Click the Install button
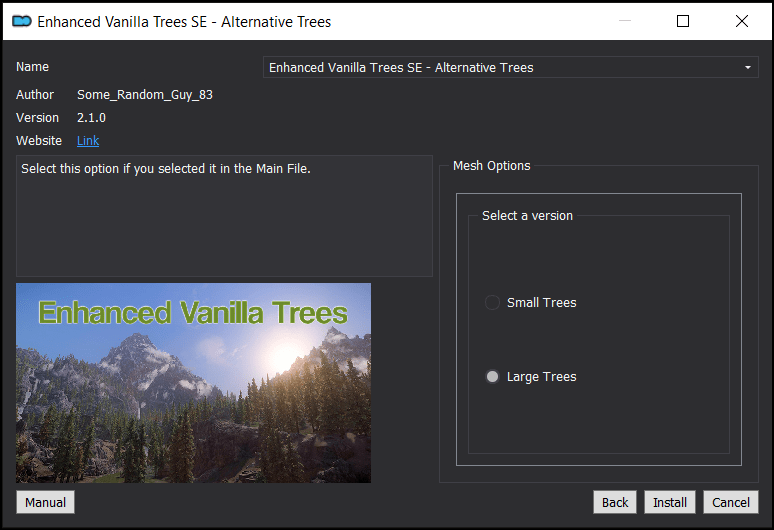This screenshot has height=530, width=774. (x=669, y=502)
